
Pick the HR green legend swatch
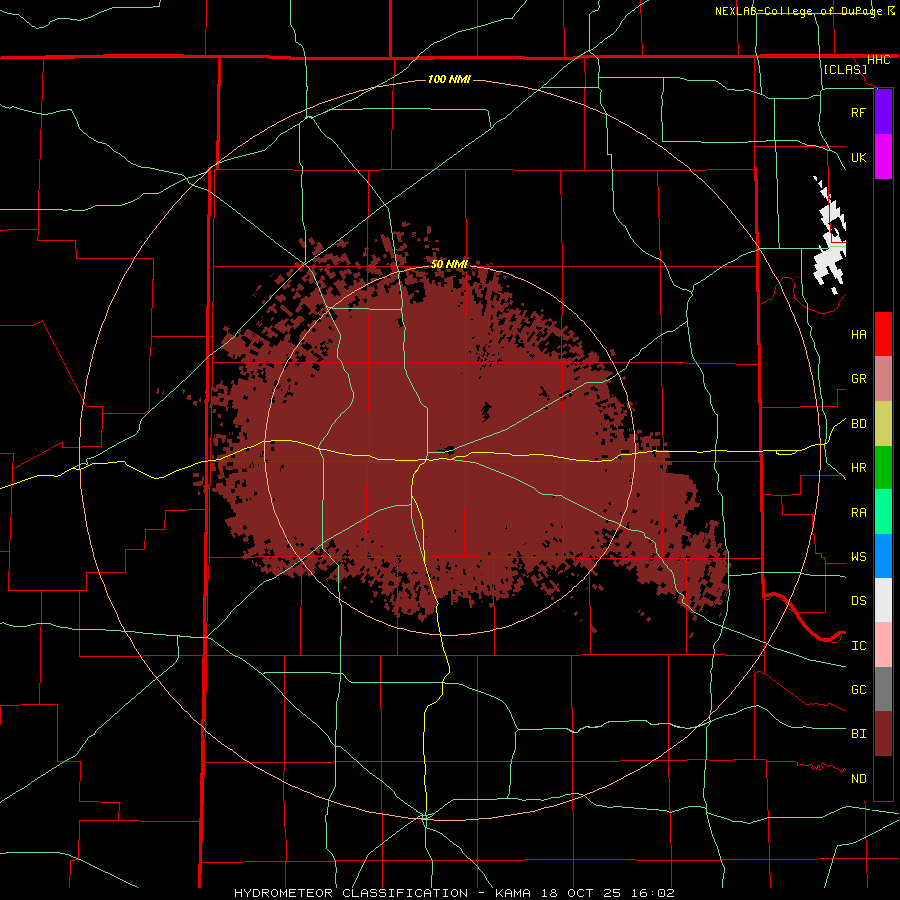pyautogui.click(x=883, y=467)
